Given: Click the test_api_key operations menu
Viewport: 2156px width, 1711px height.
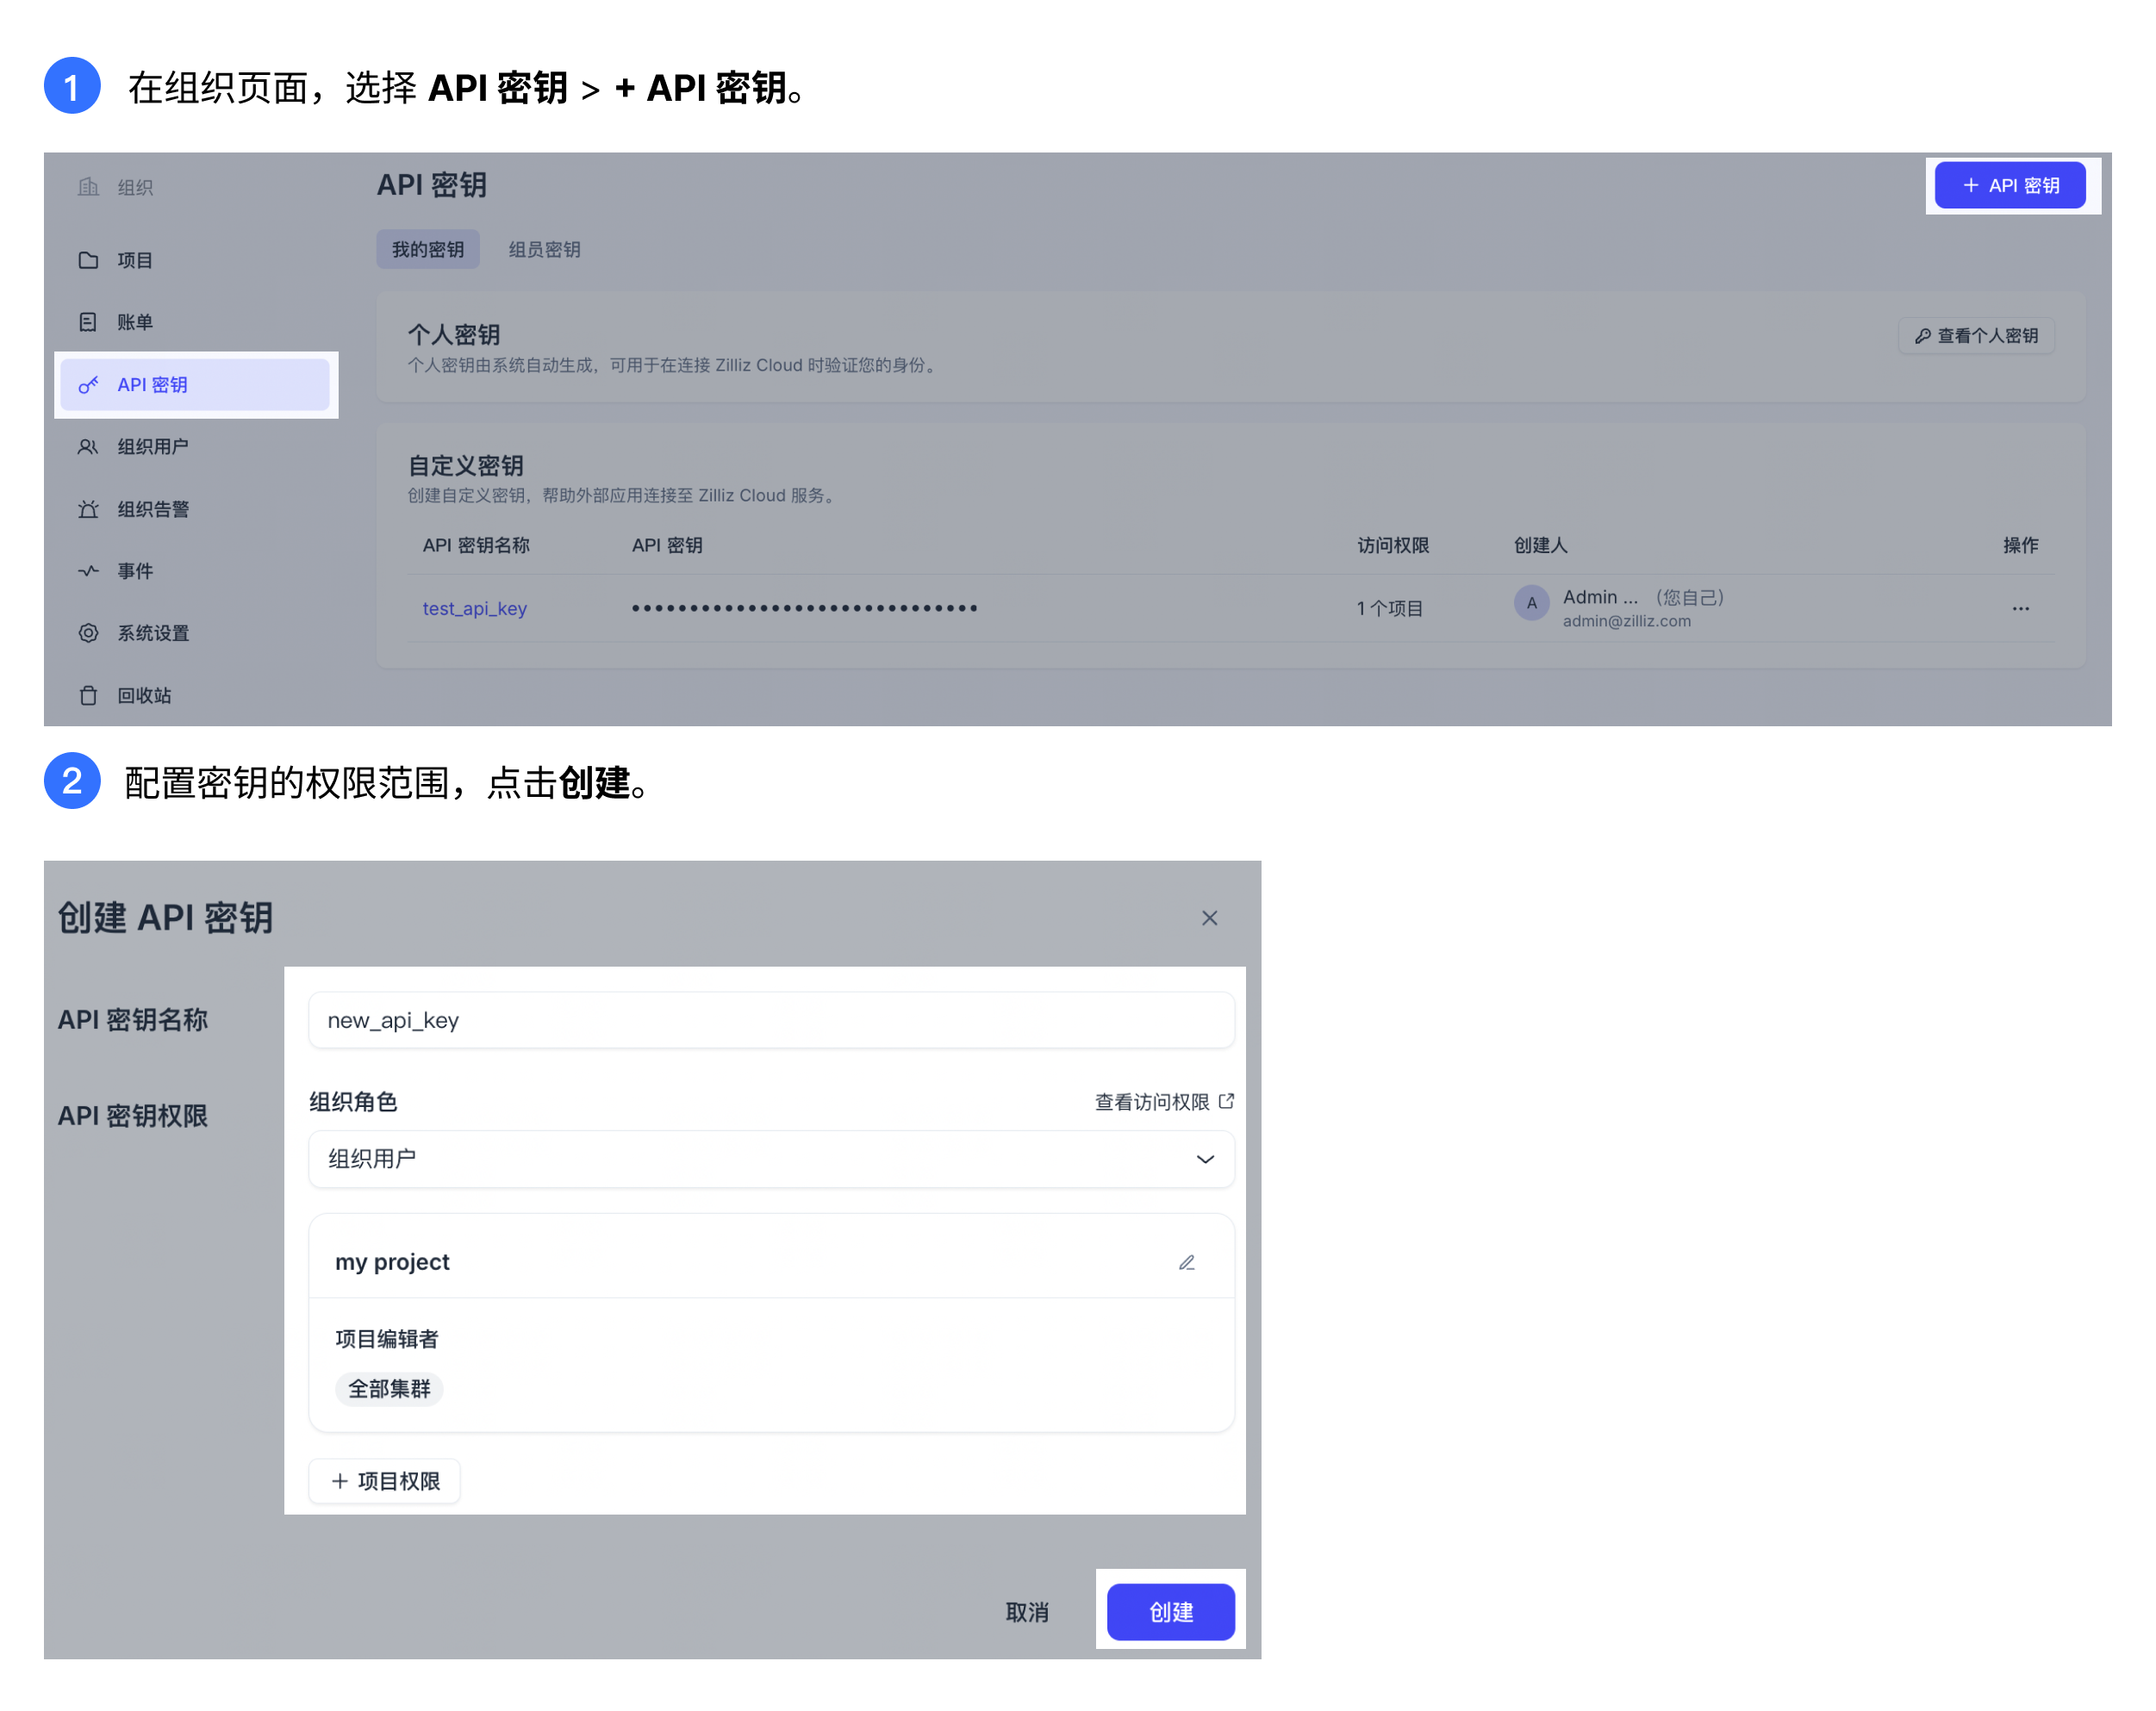Looking at the screenshot, I should (x=2020, y=609).
